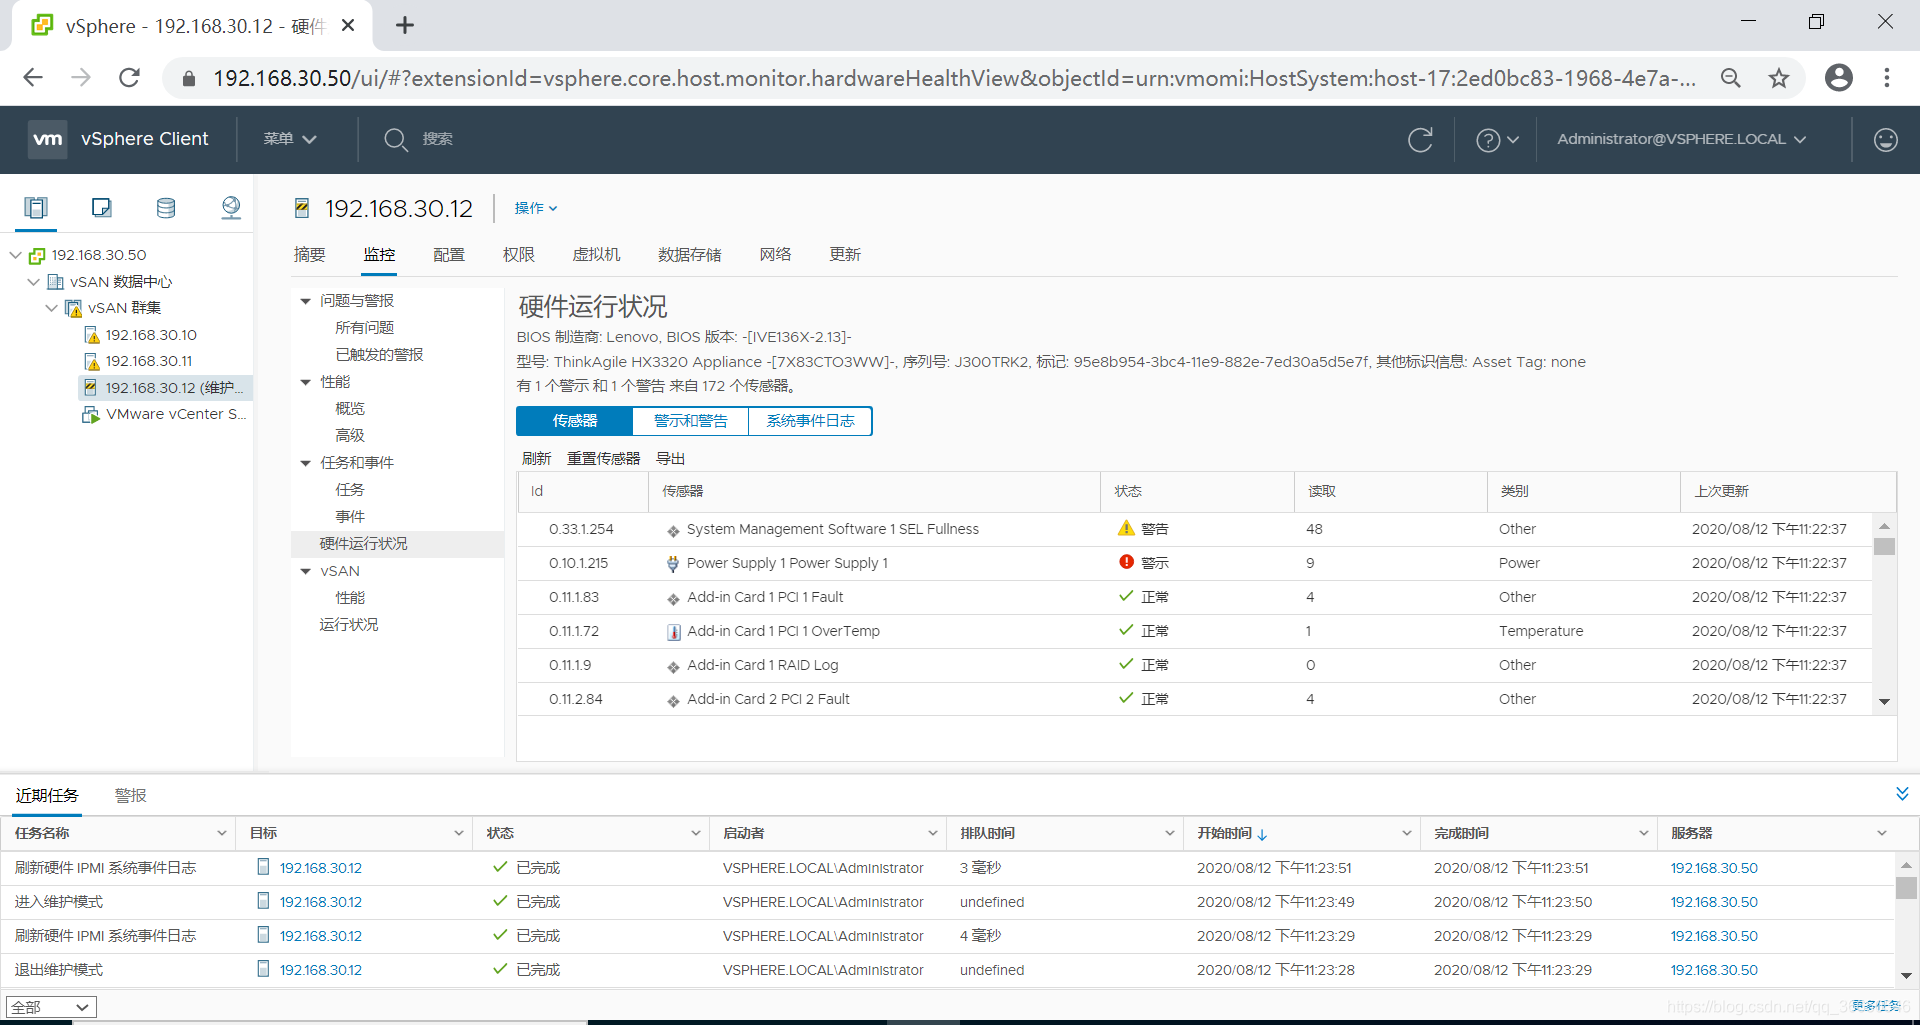Click the browser back arrow

click(x=33, y=78)
